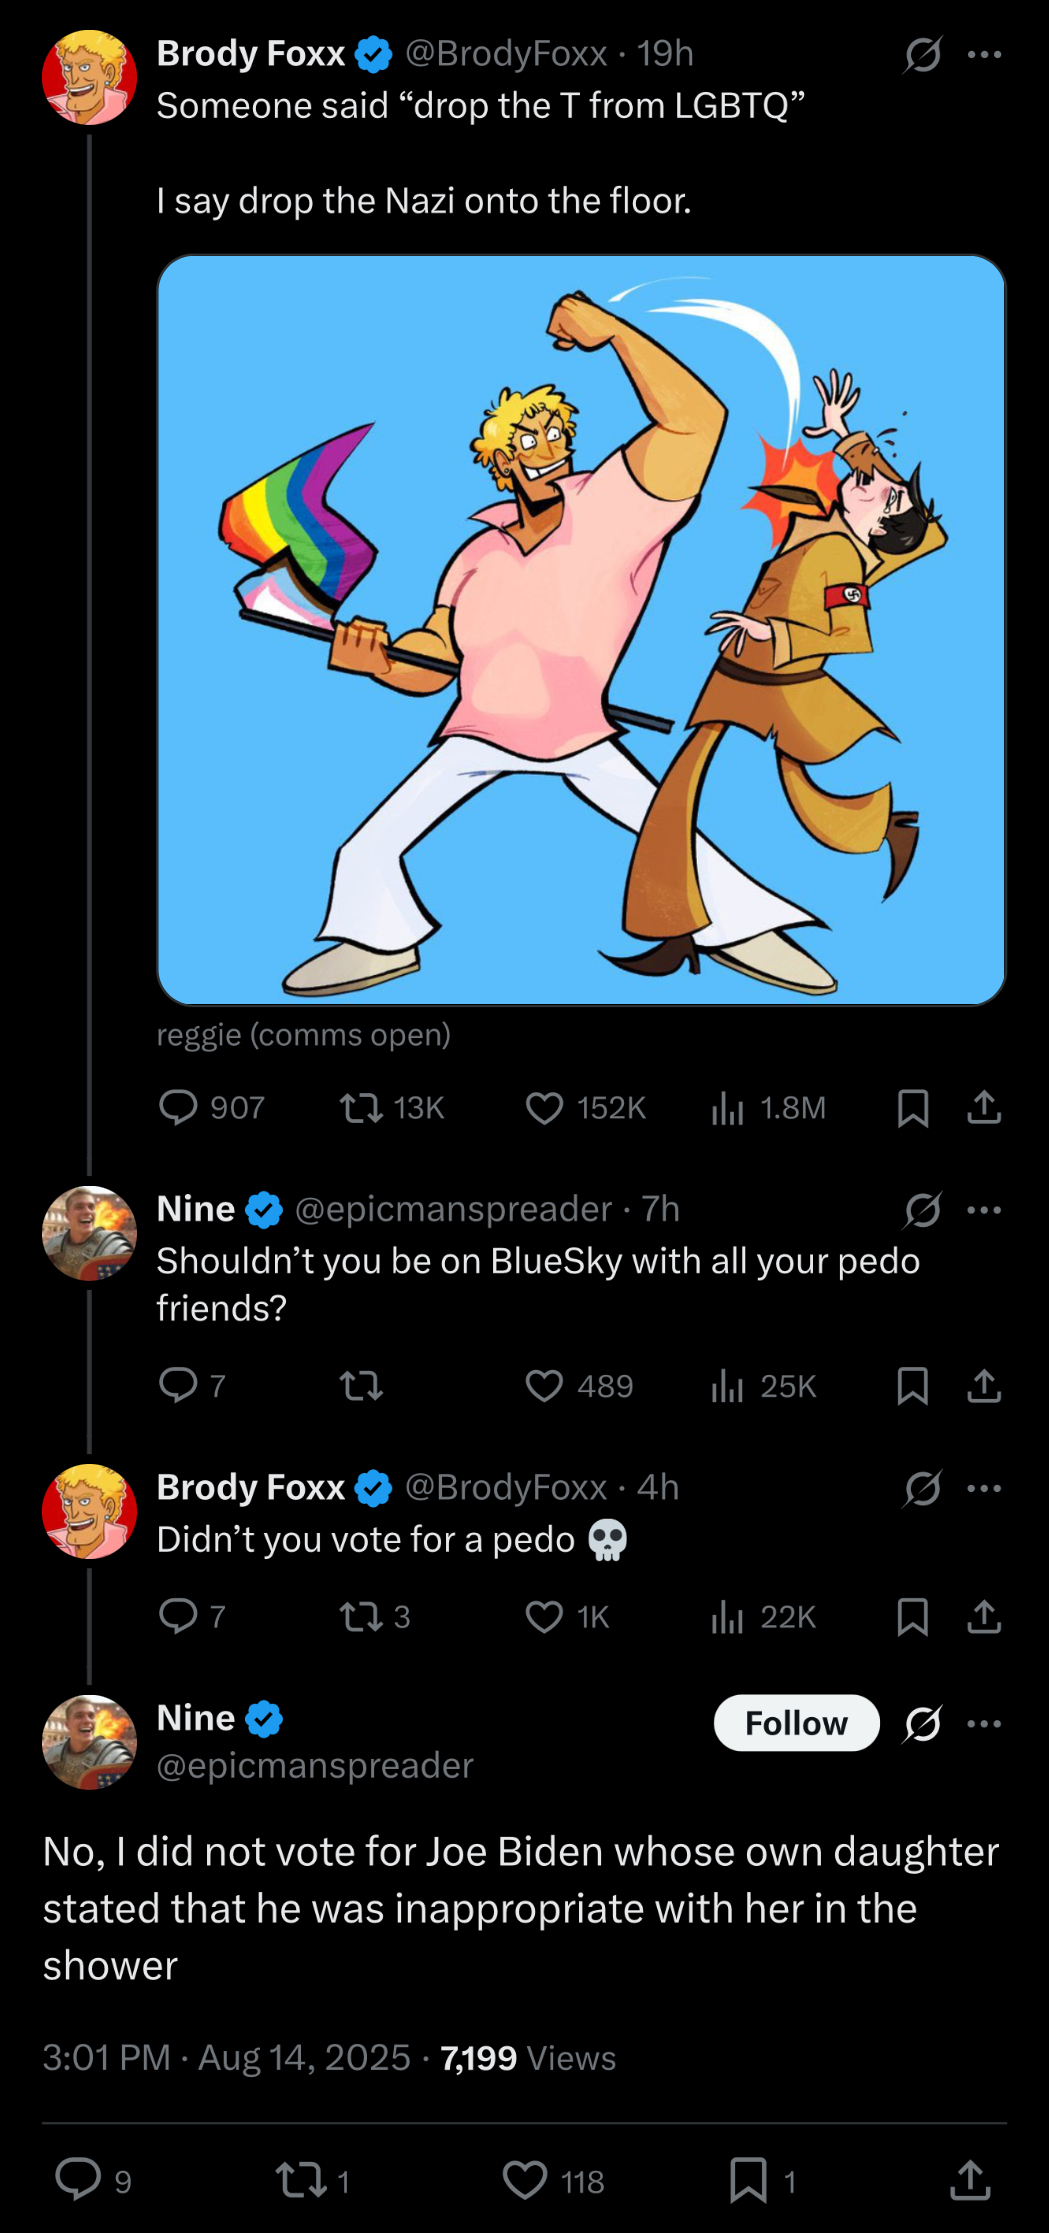Reply to Nine's main post with 9 replies

tap(78, 2180)
